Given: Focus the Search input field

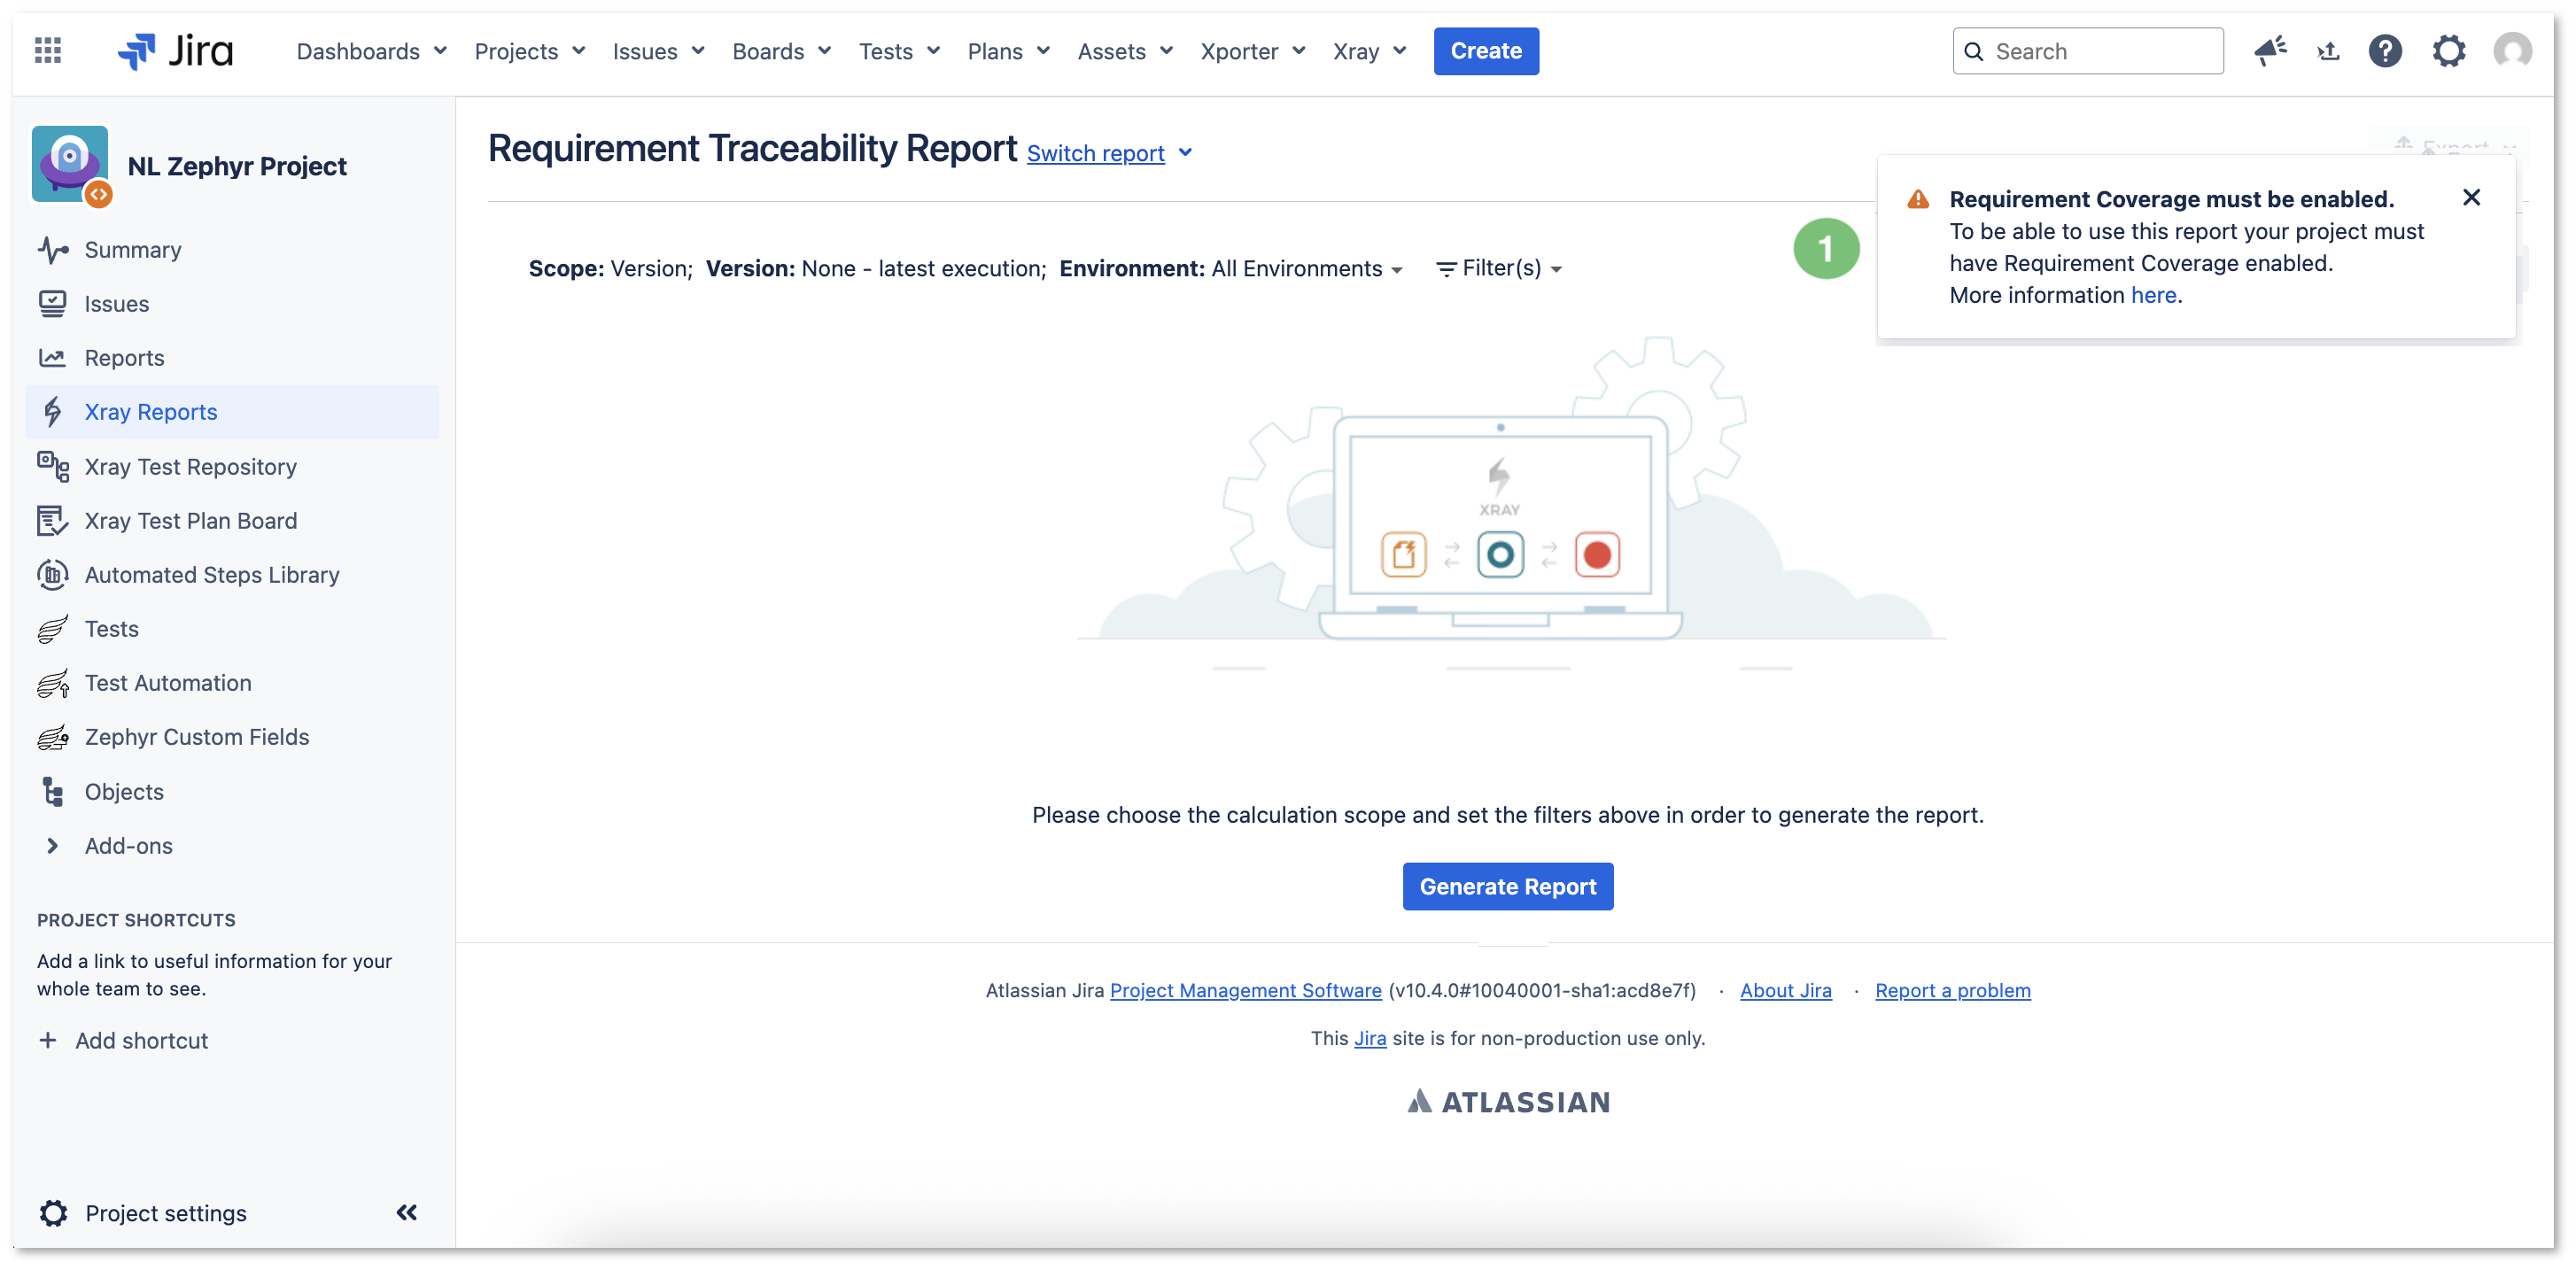Looking at the screenshot, I should pos(2087,51).
